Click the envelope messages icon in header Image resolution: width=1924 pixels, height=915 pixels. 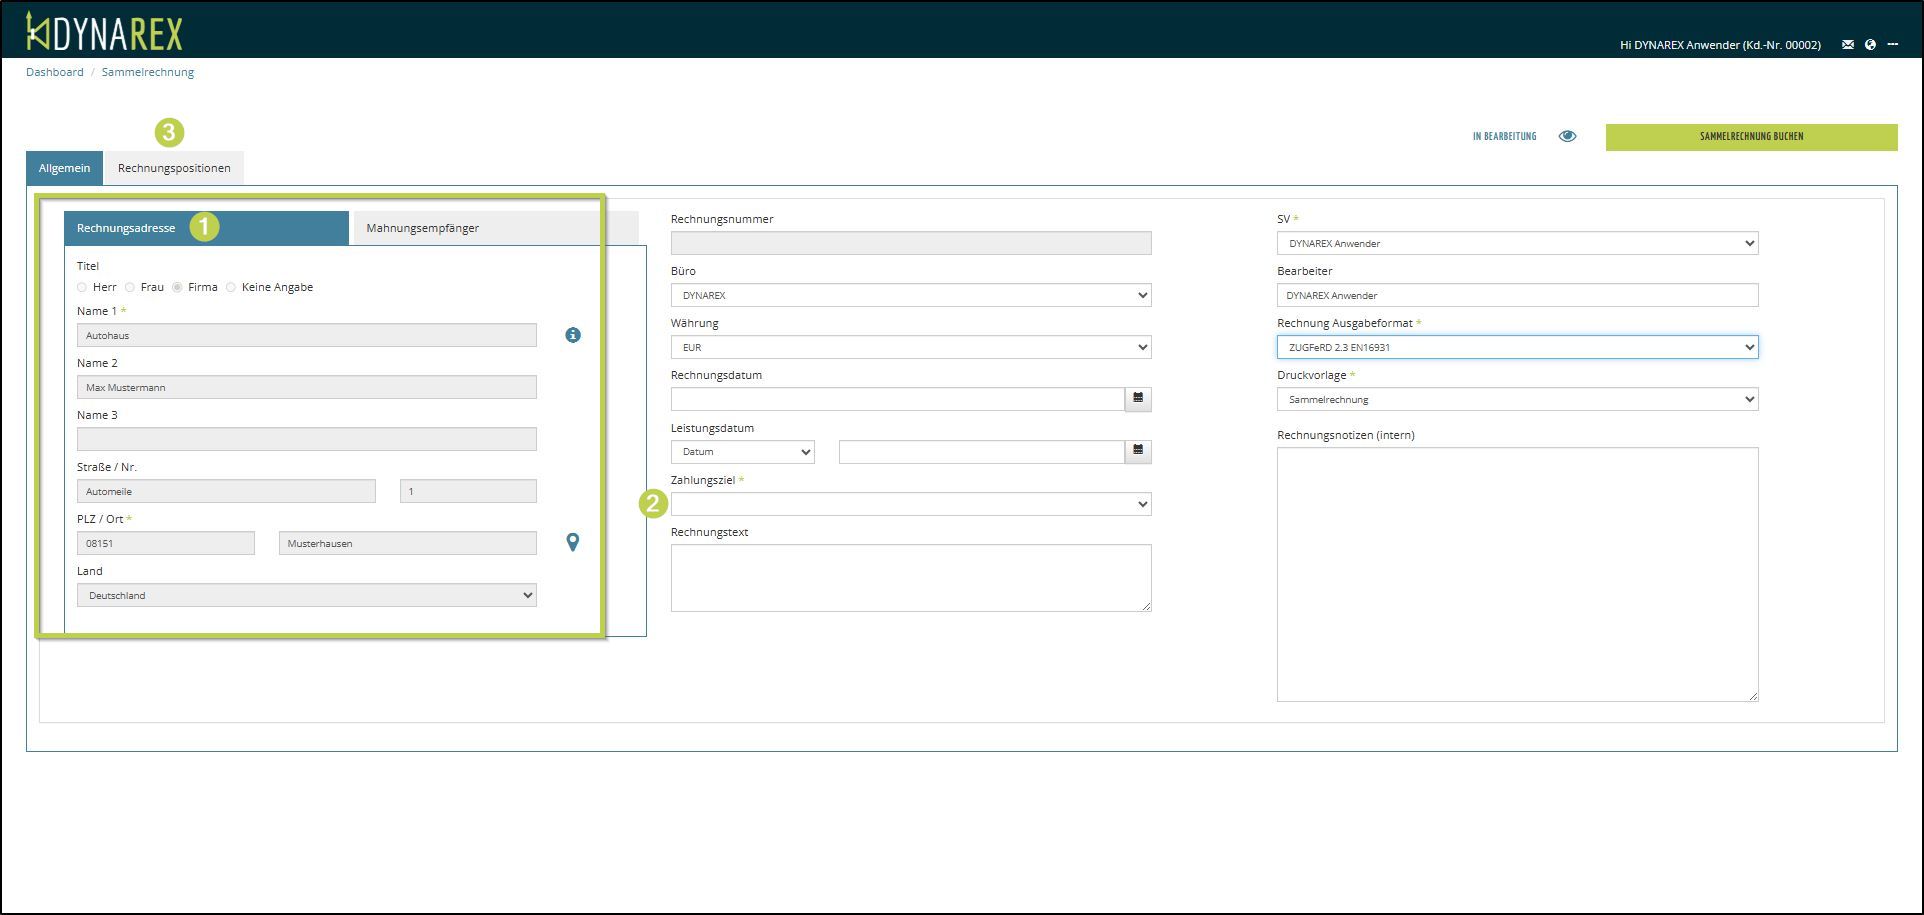[1848, 45]
